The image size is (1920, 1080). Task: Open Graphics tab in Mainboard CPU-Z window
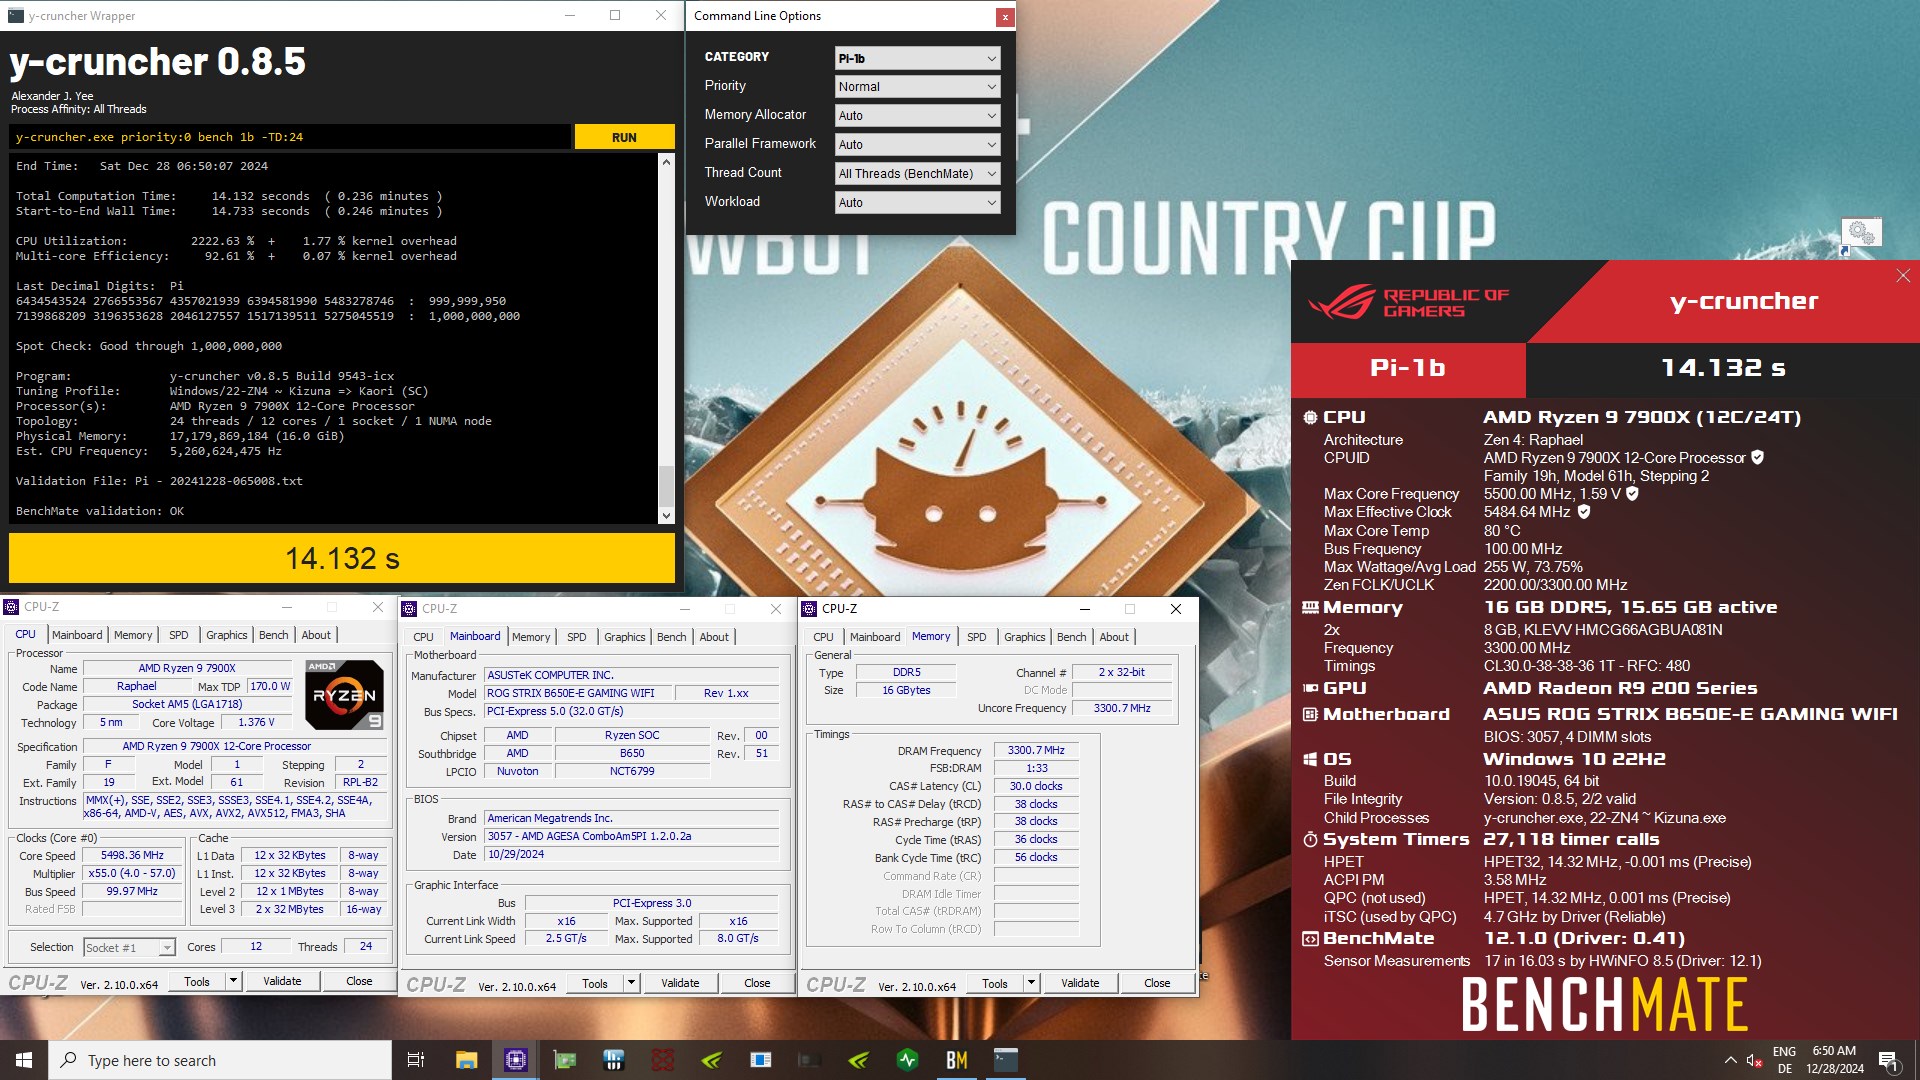(625, 637)
